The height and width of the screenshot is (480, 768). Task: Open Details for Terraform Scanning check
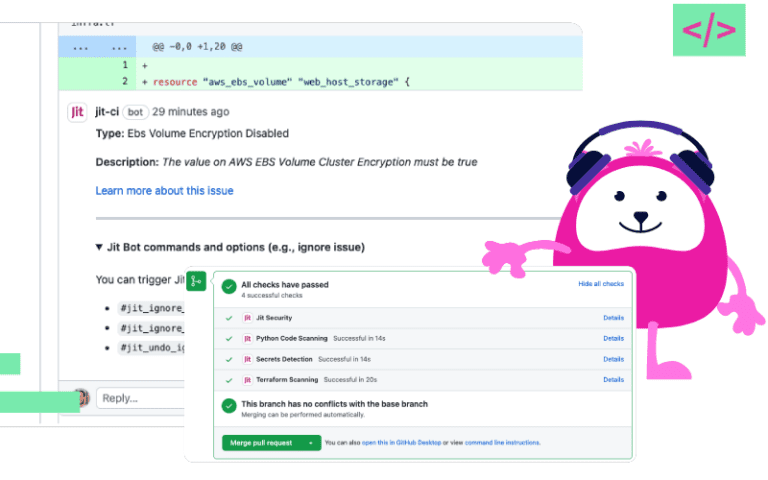pyautogui.click(x=613, y=380)
